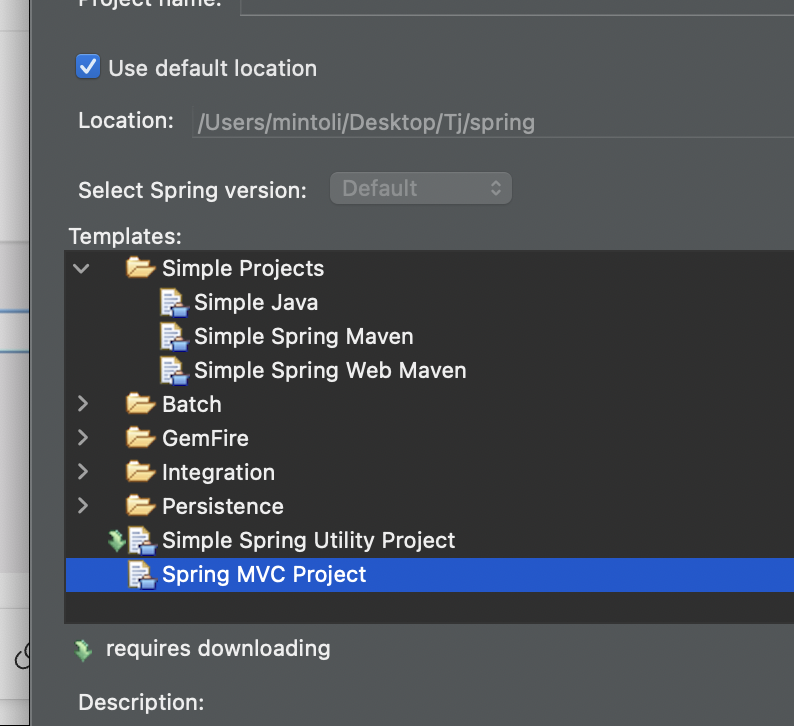794x726 pixels.
Task: Click the Location: label
Action: tap(126, 120)
